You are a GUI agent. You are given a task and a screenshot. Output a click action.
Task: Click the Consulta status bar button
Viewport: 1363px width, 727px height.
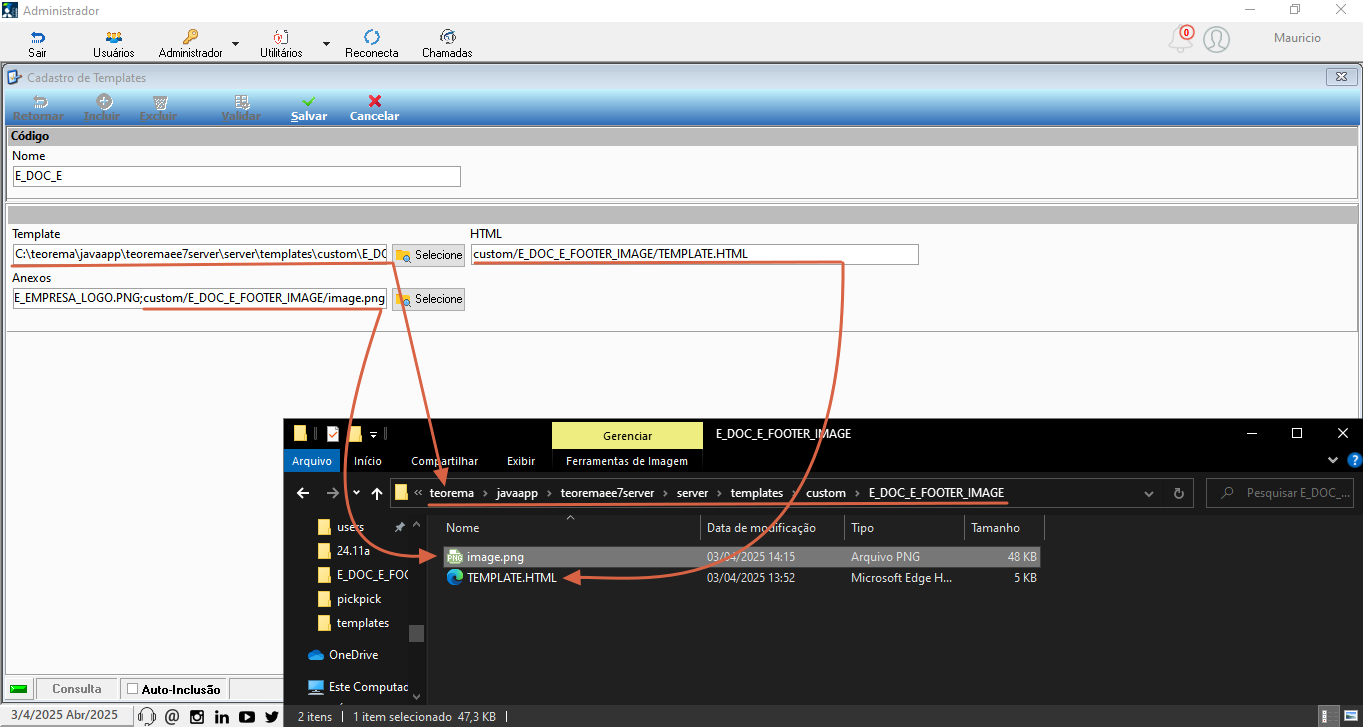click(77, 689)
